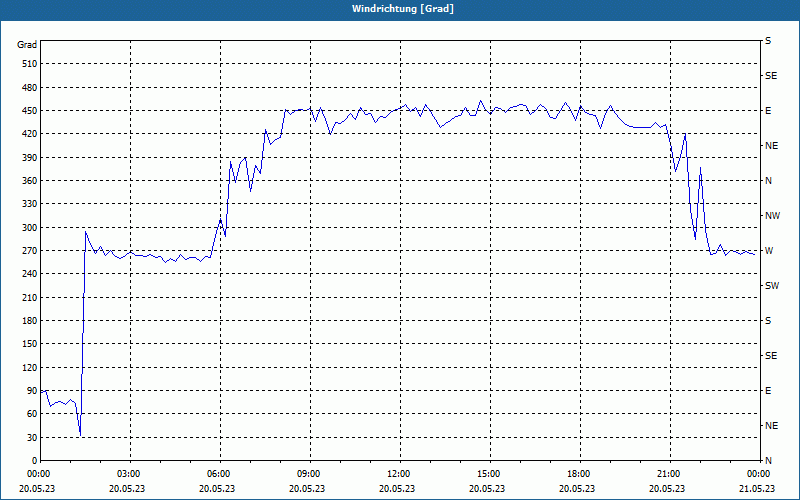Select the 420 y-axis value

[x=30, y=134]
